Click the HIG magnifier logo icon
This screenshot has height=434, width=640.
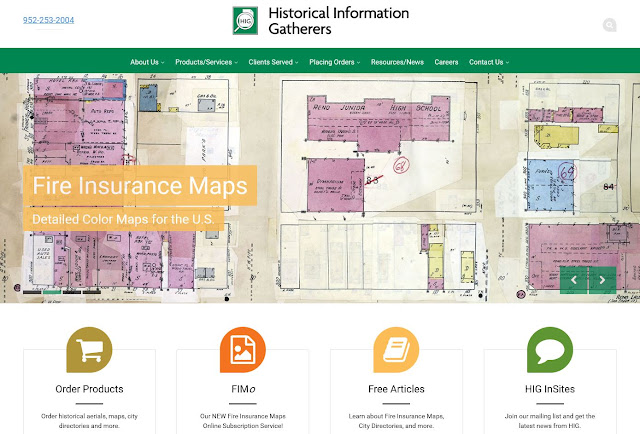click(x=245, y=20)
